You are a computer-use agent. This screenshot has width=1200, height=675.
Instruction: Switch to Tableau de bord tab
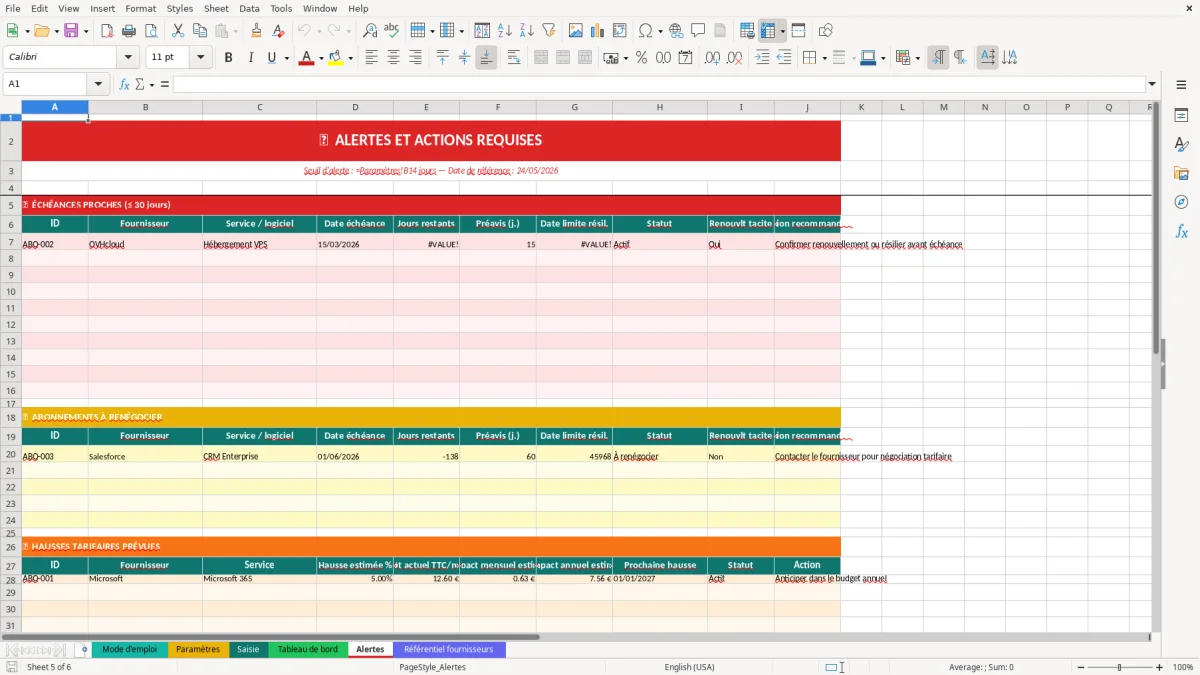[308, 649]
